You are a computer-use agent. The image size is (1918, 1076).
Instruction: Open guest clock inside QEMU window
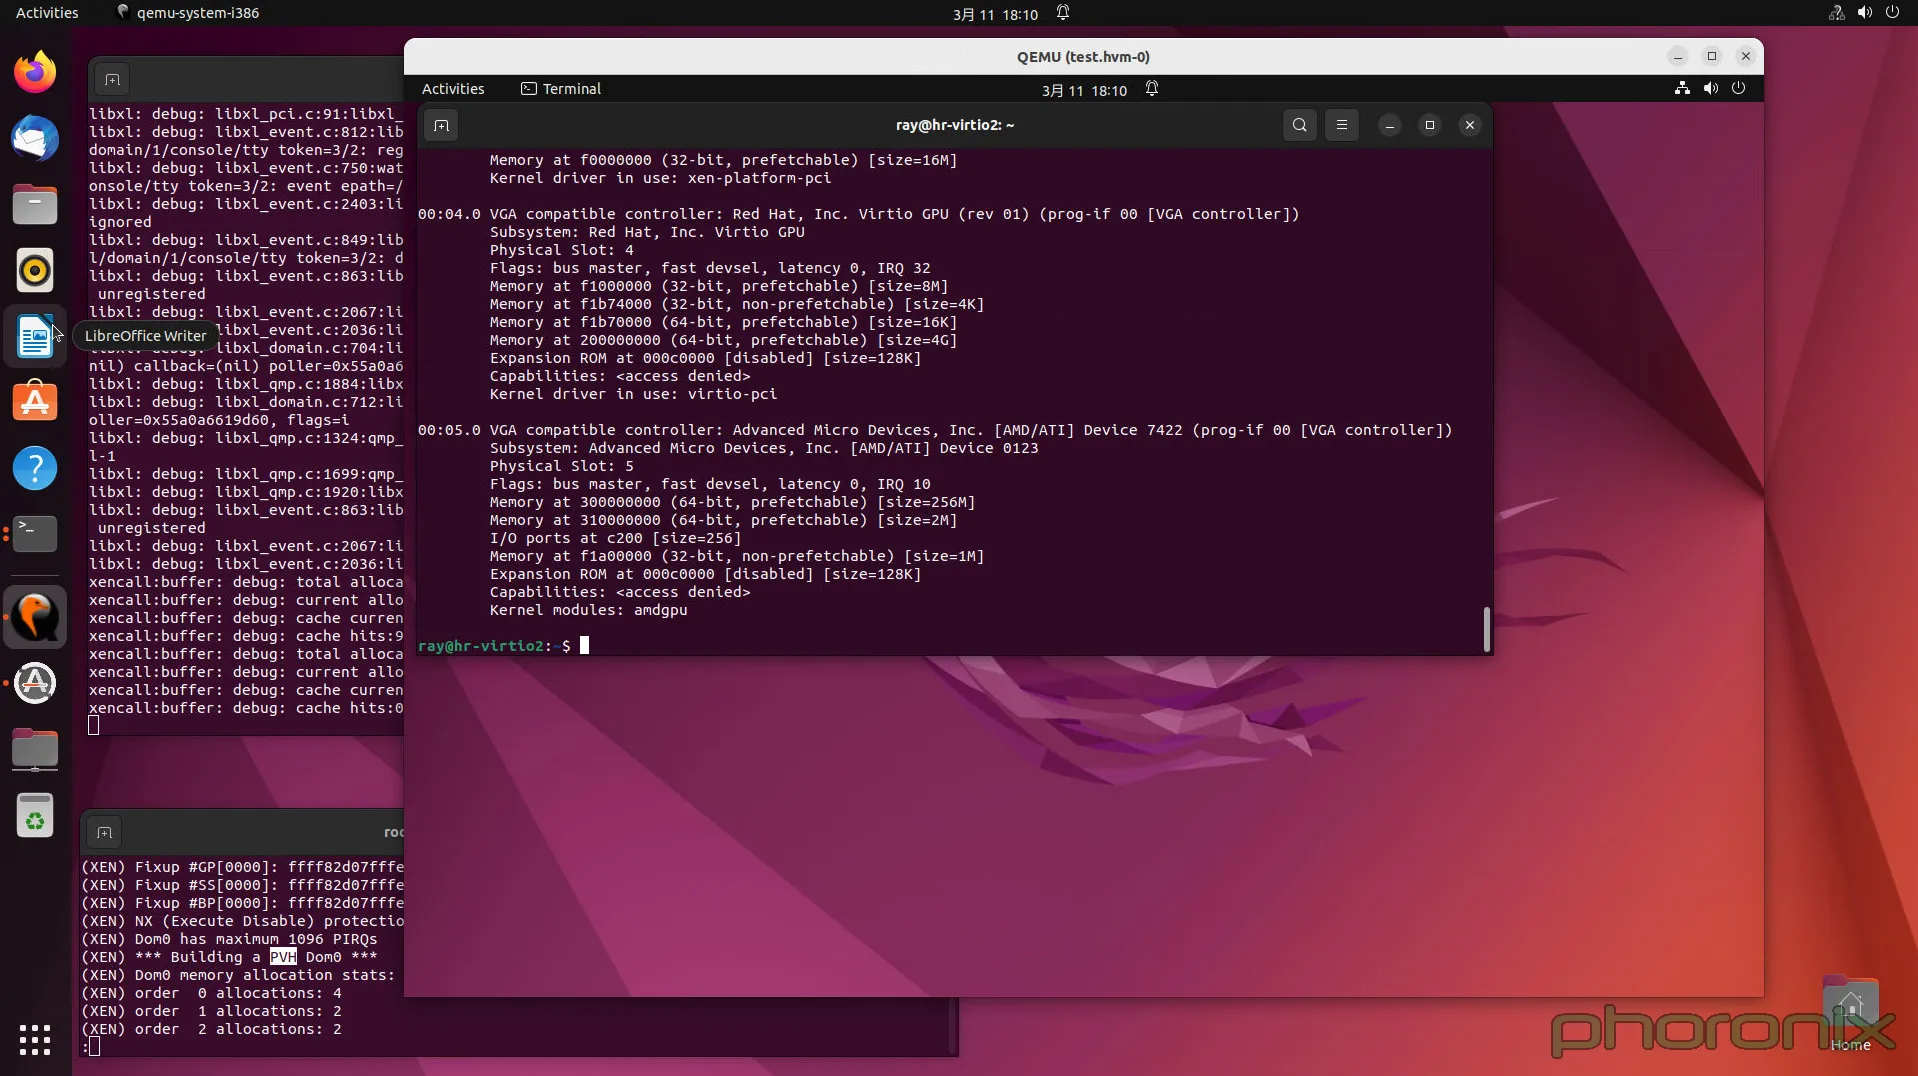coord(1084,90)
